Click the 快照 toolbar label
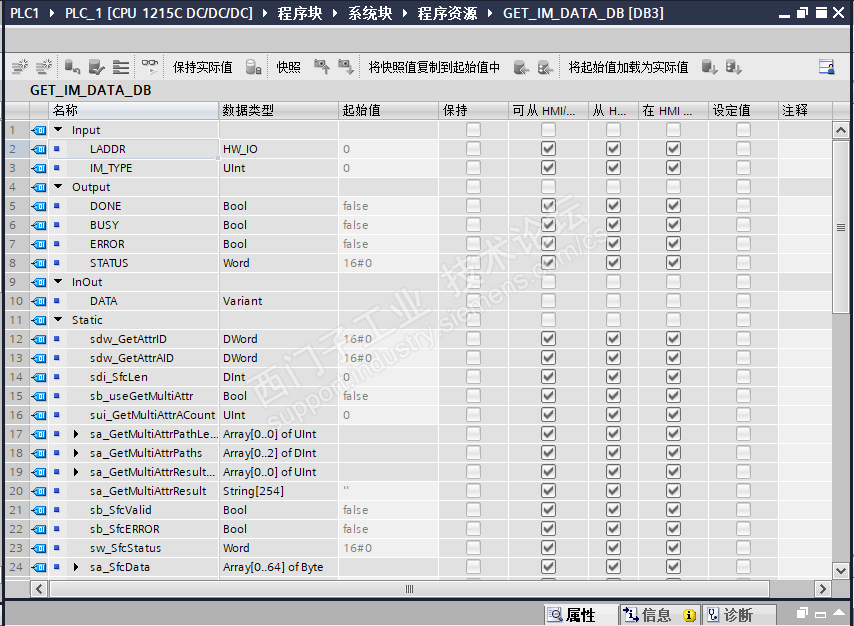The height and width of the screenshot is (626, 854). click(288, 67)
